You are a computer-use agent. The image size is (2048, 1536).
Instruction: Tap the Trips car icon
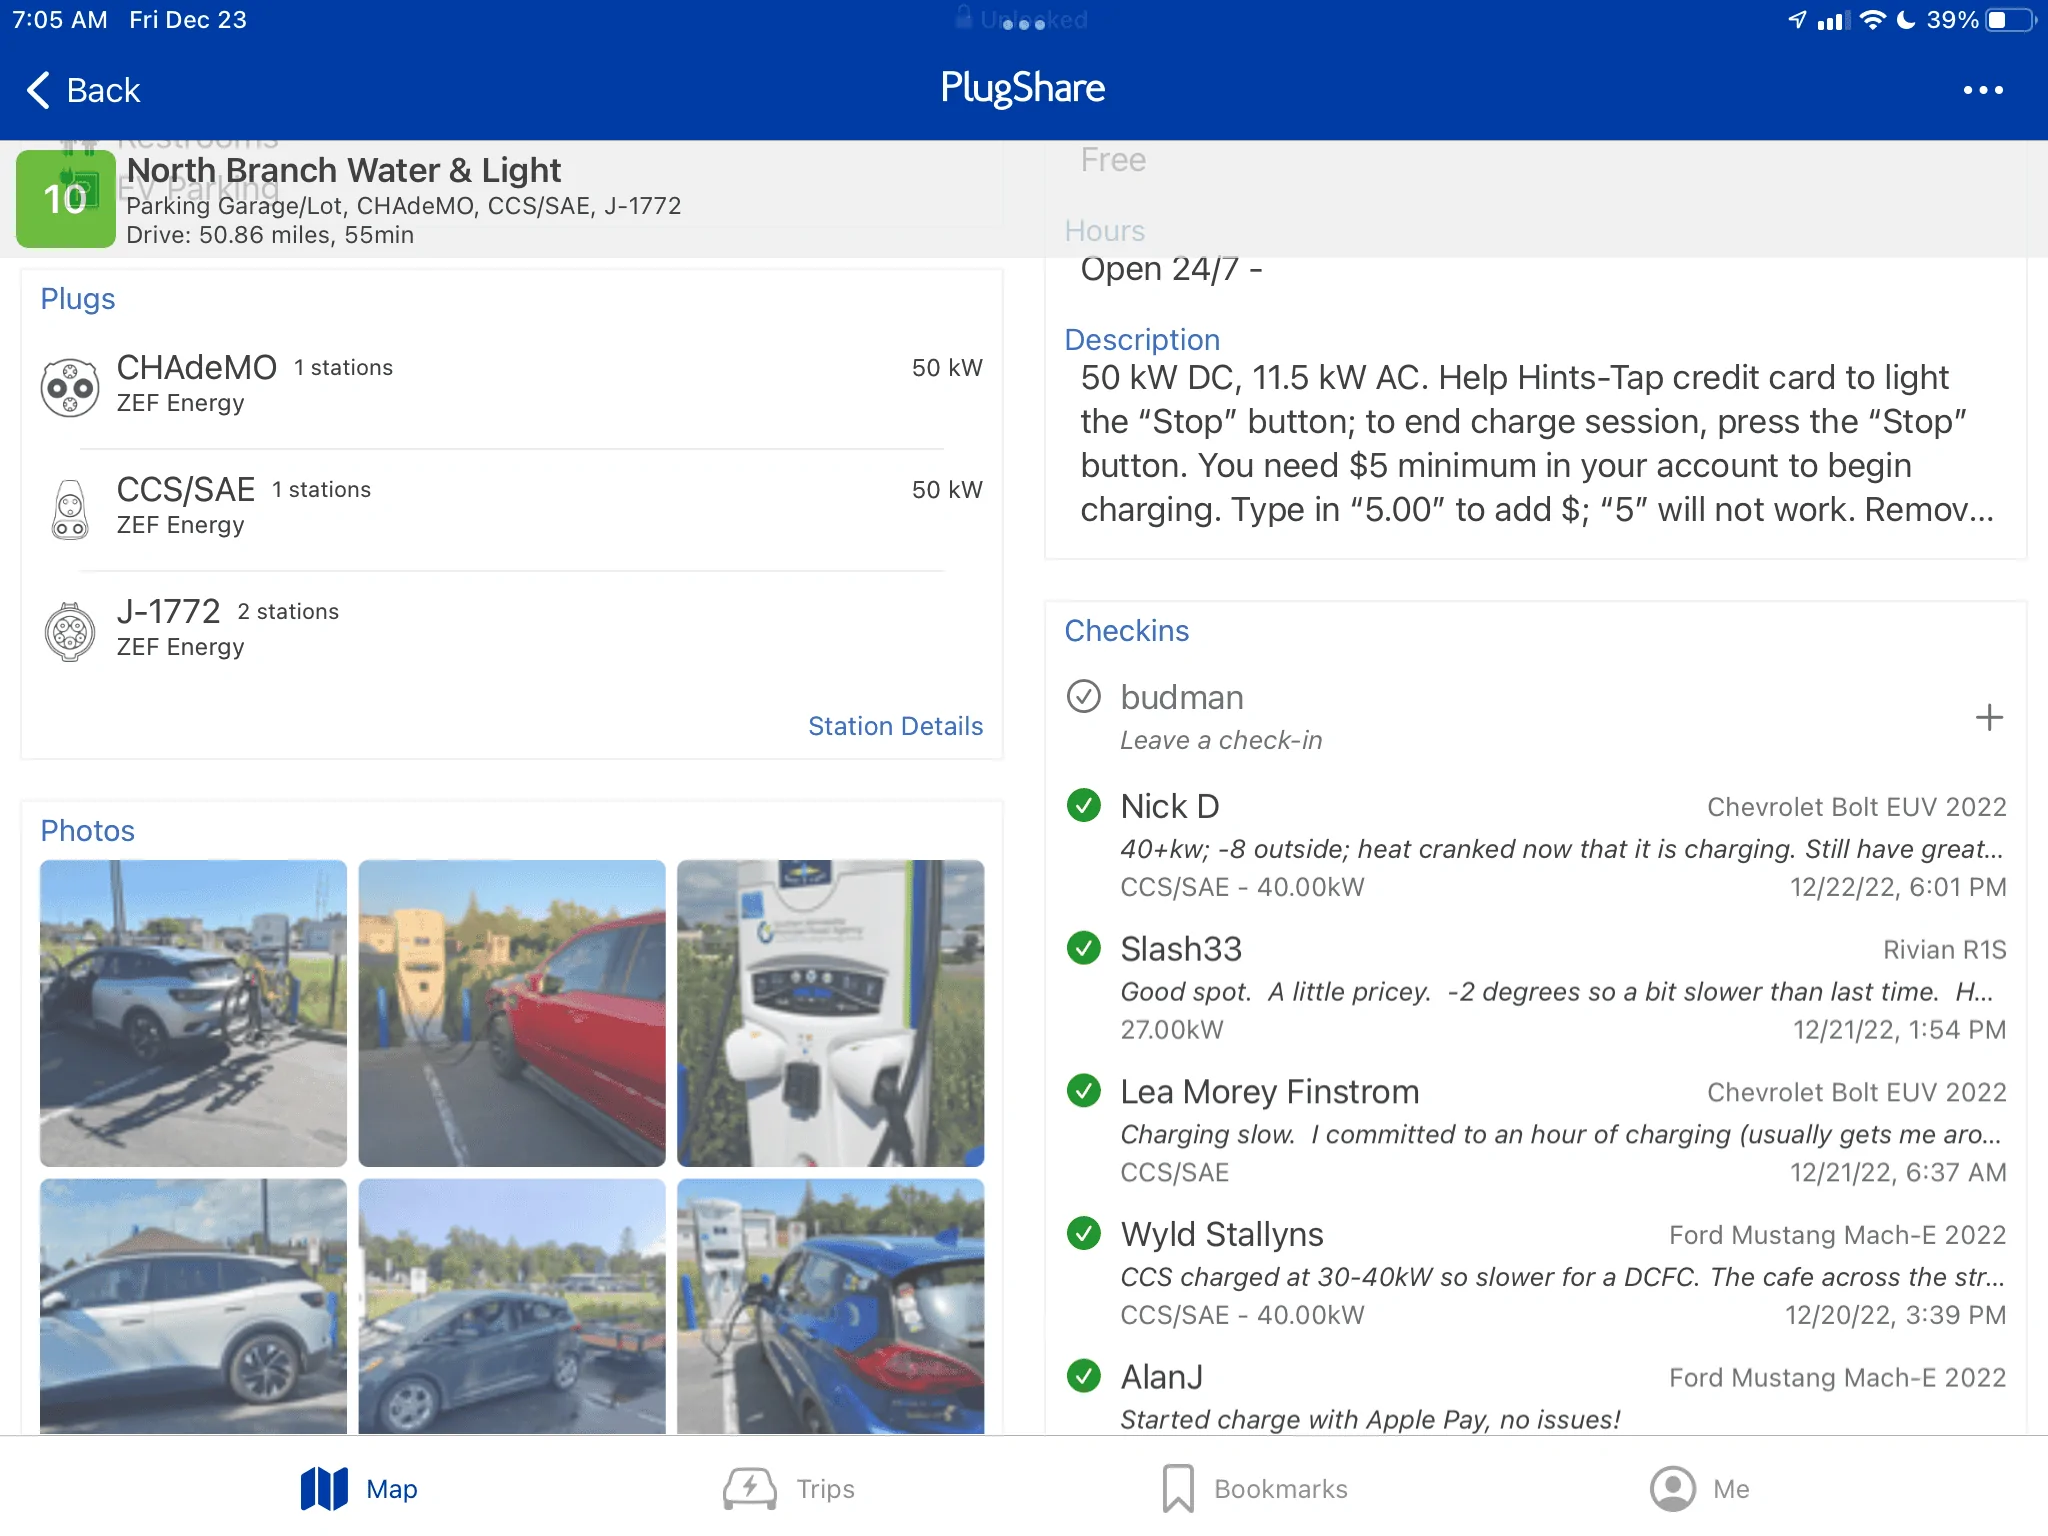click(750, 1489)
